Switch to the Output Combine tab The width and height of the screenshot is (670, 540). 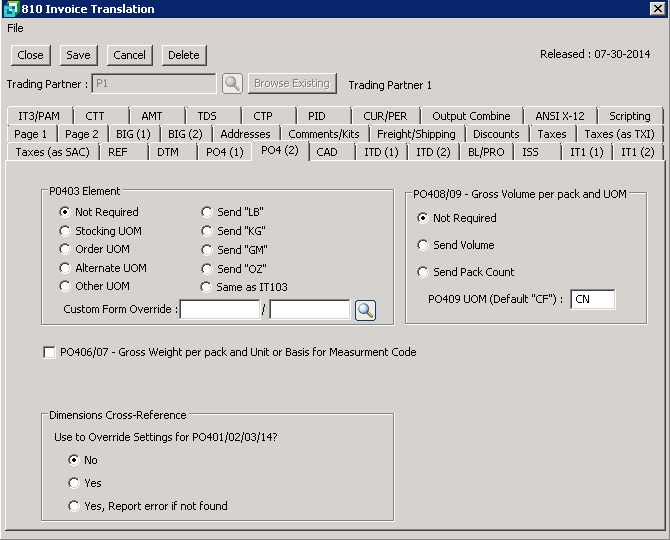click(471, 116)
